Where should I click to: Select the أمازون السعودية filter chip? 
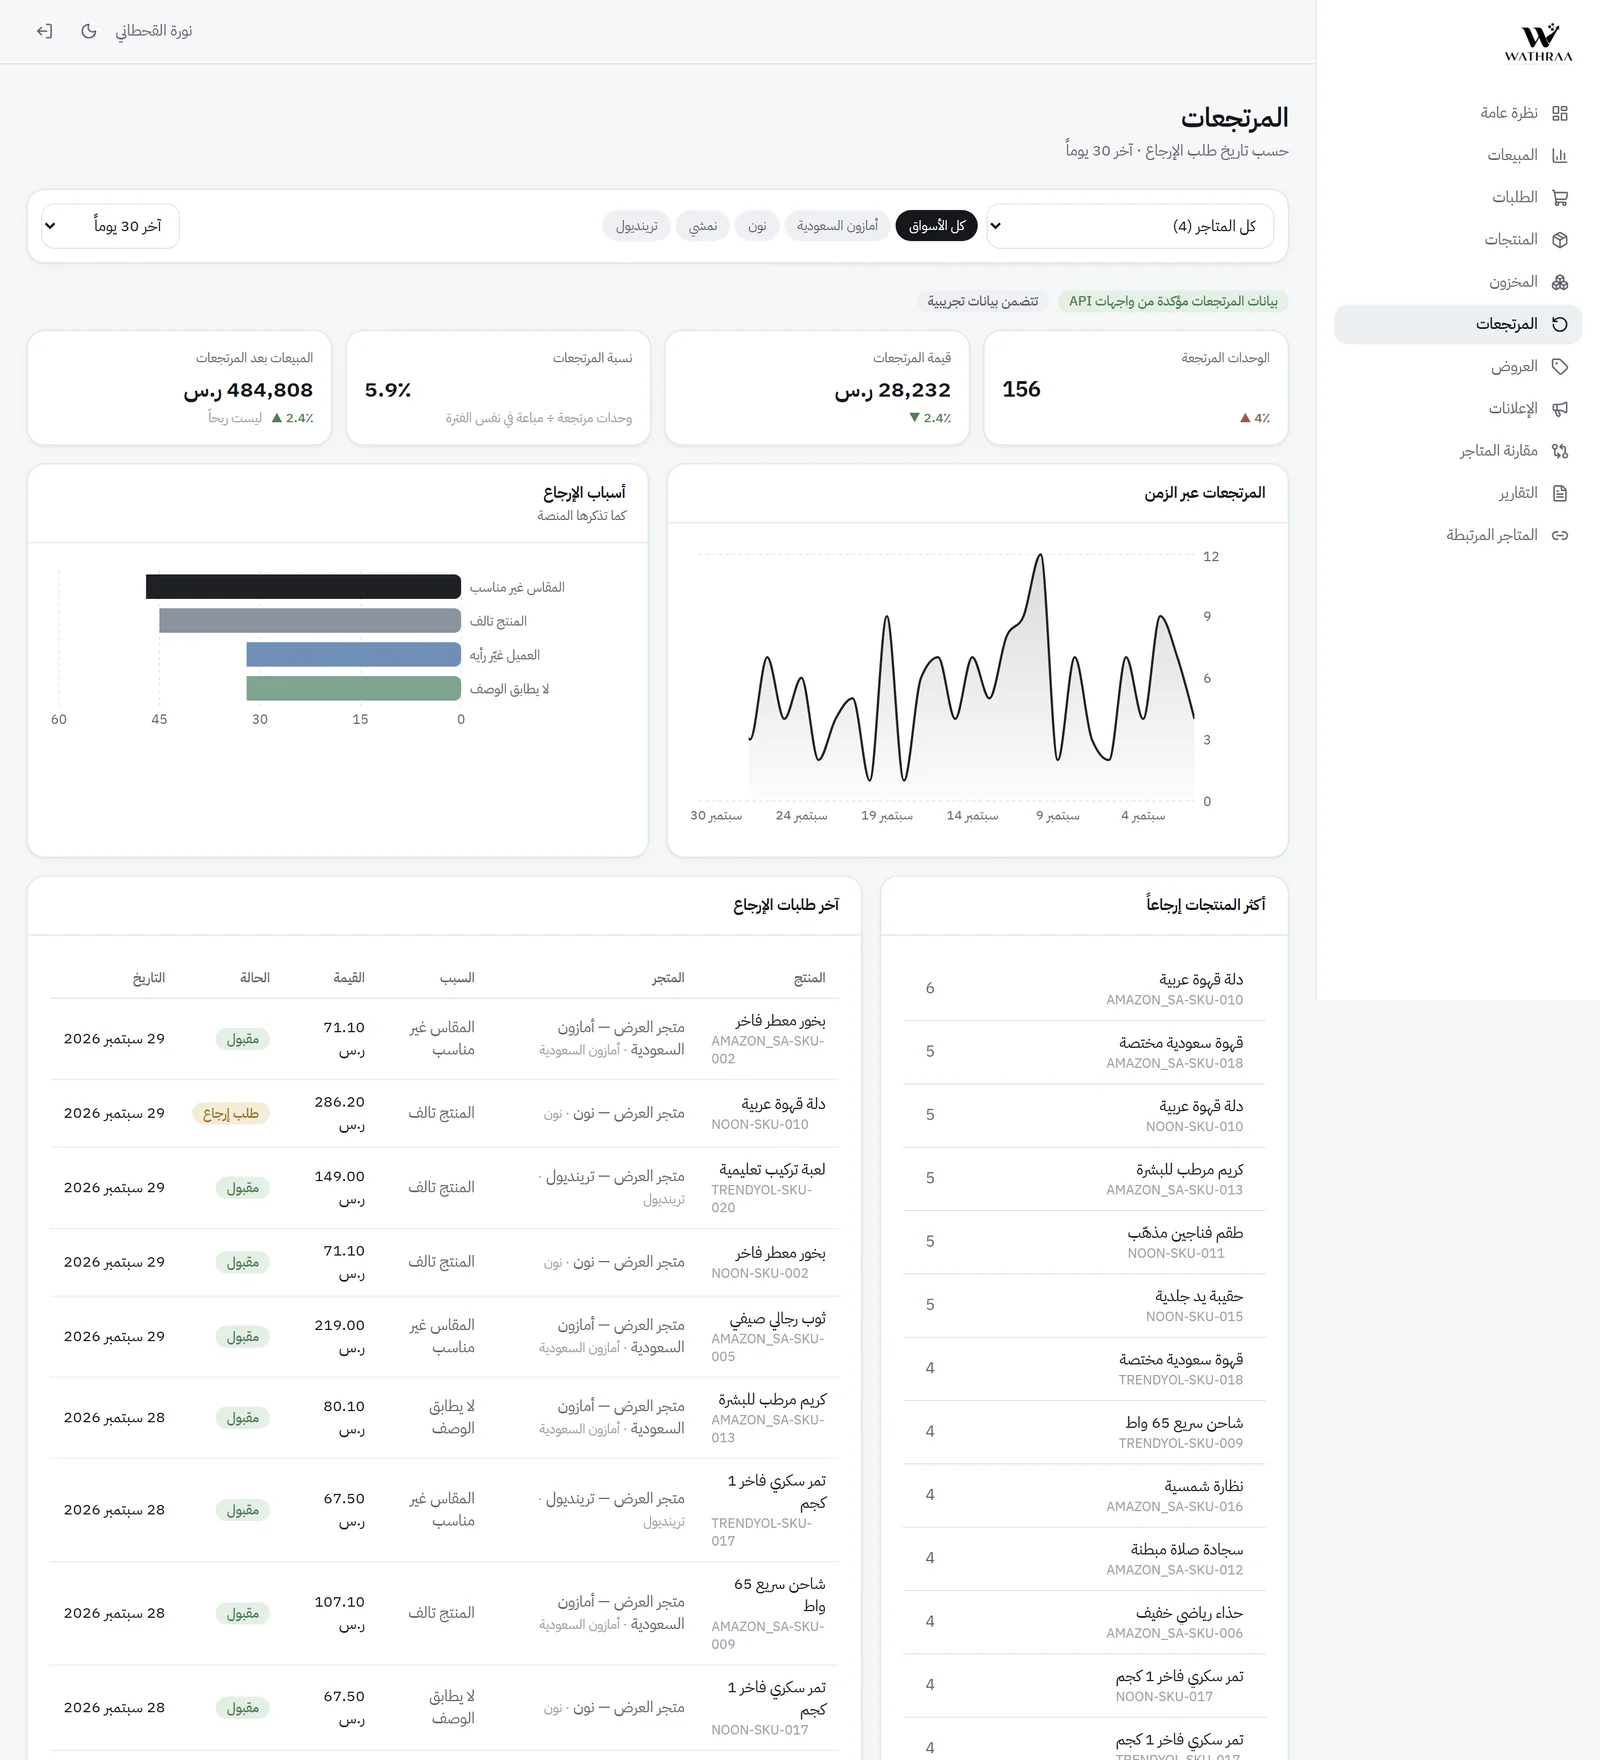pos(837,226)
